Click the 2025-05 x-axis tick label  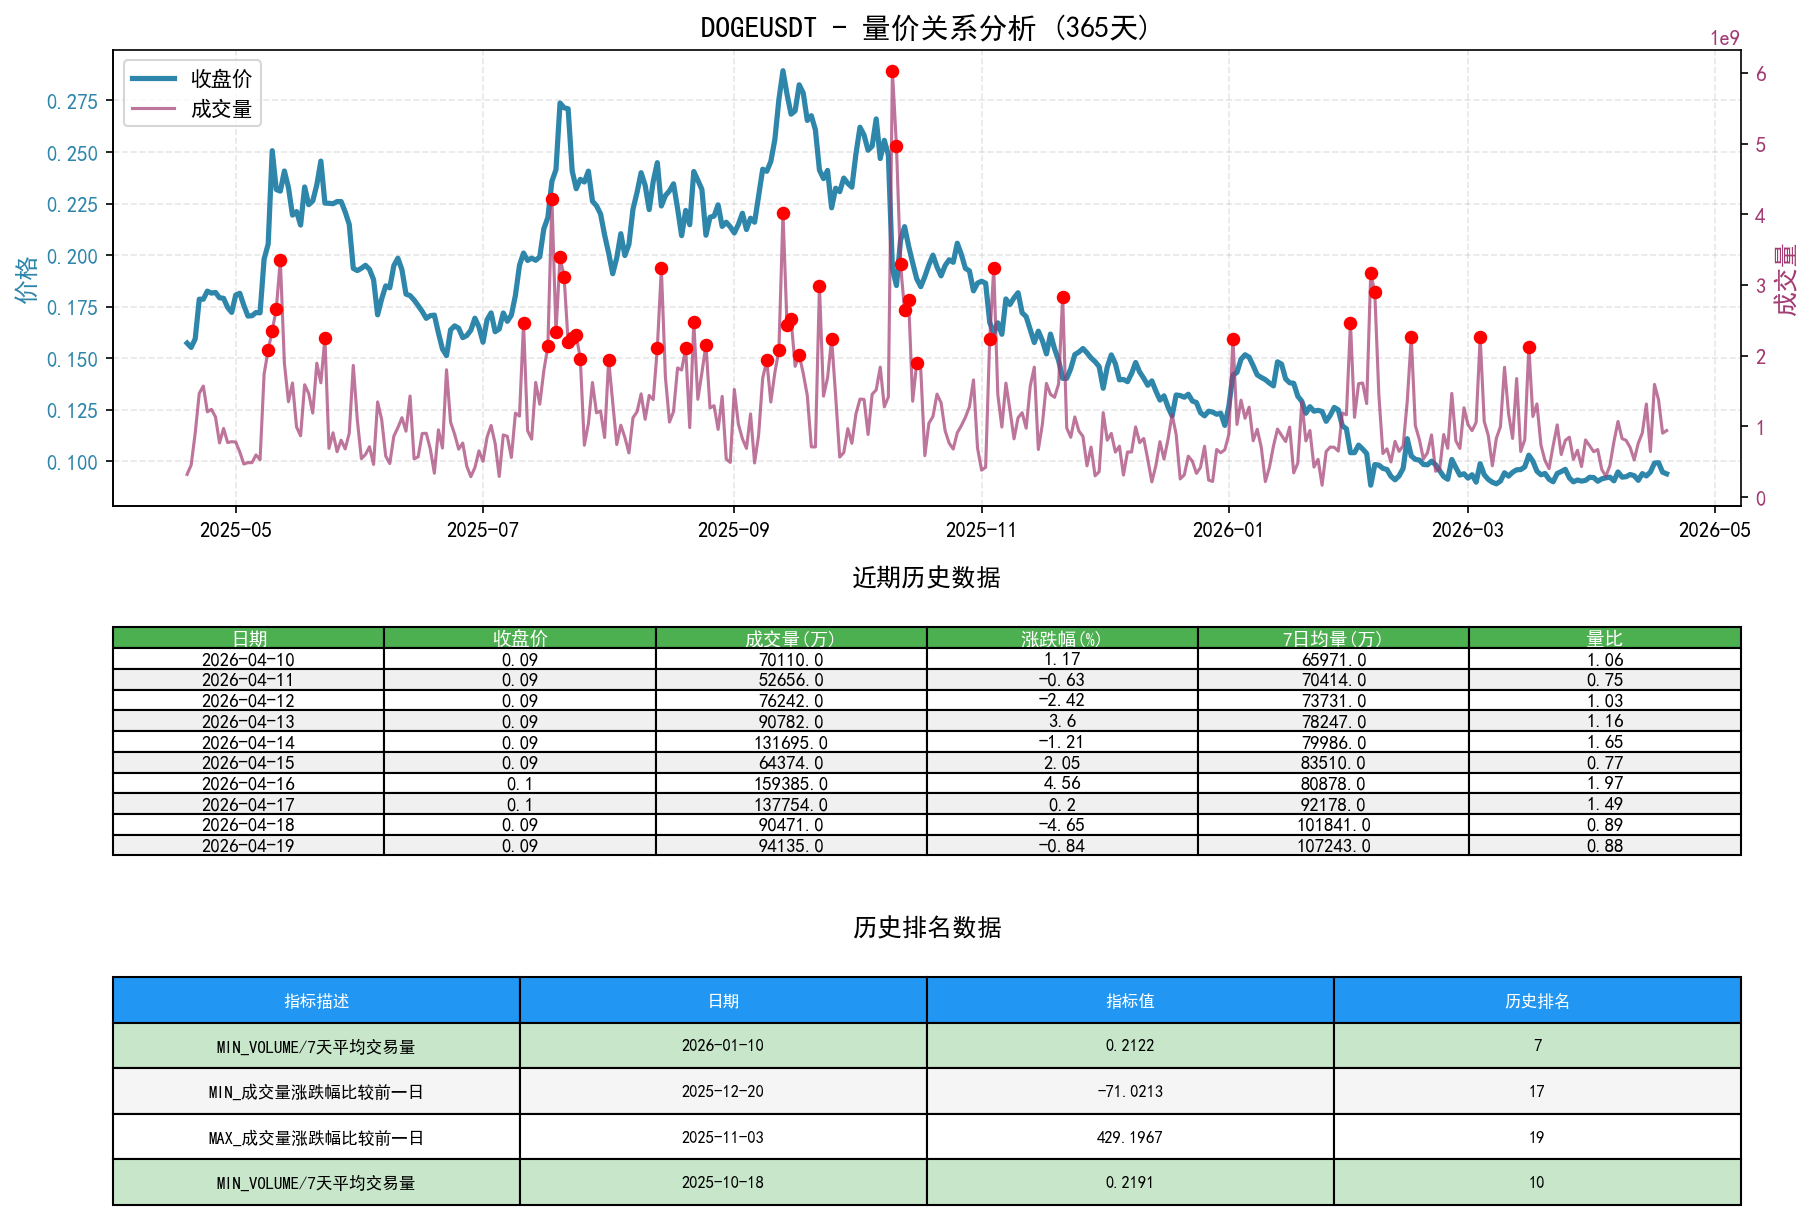[x=236, y=530]
